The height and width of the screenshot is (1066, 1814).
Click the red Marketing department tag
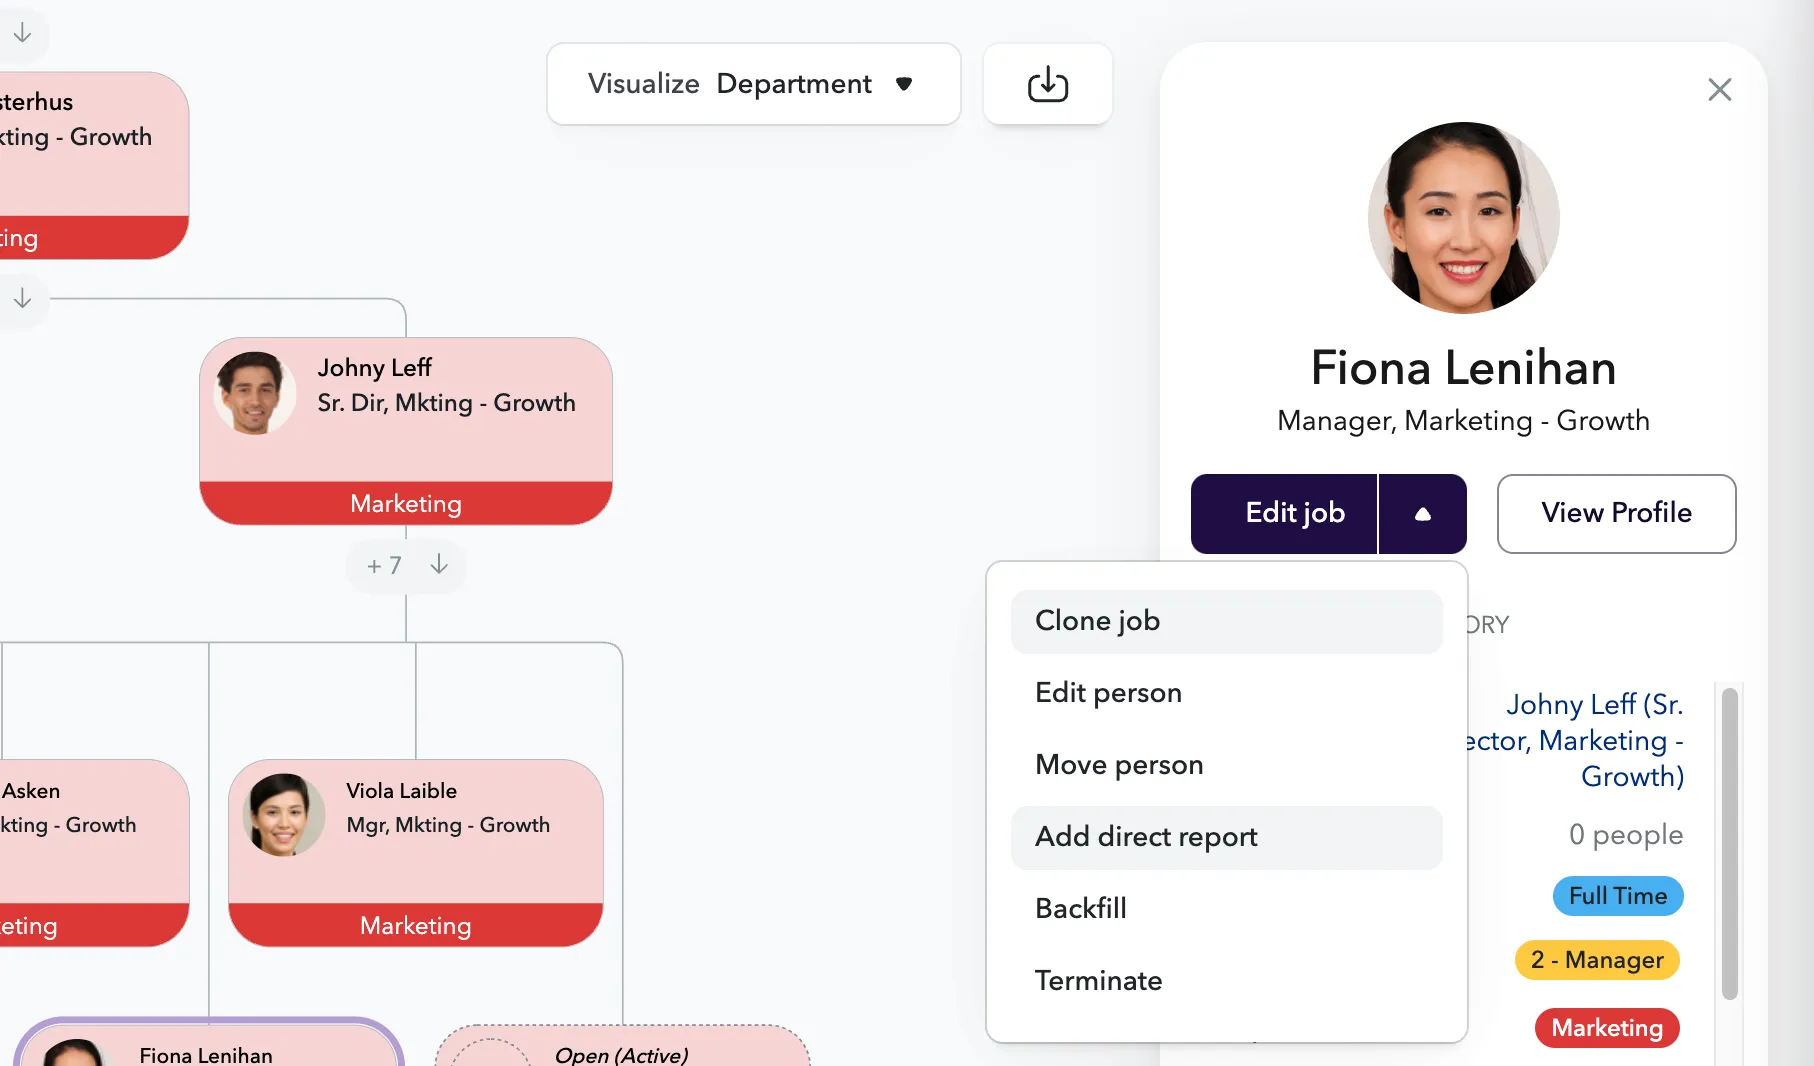[1607, 1028]
